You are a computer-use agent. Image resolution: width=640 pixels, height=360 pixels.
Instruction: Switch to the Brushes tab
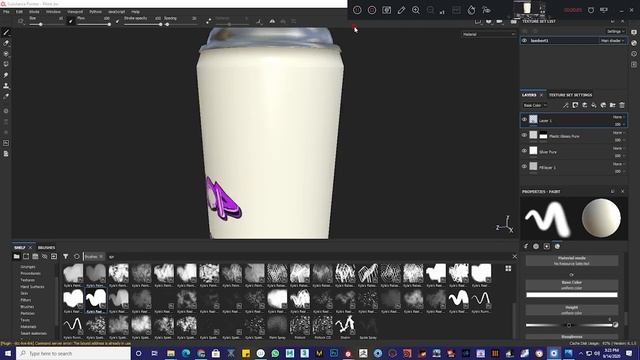tap(46, 247)
